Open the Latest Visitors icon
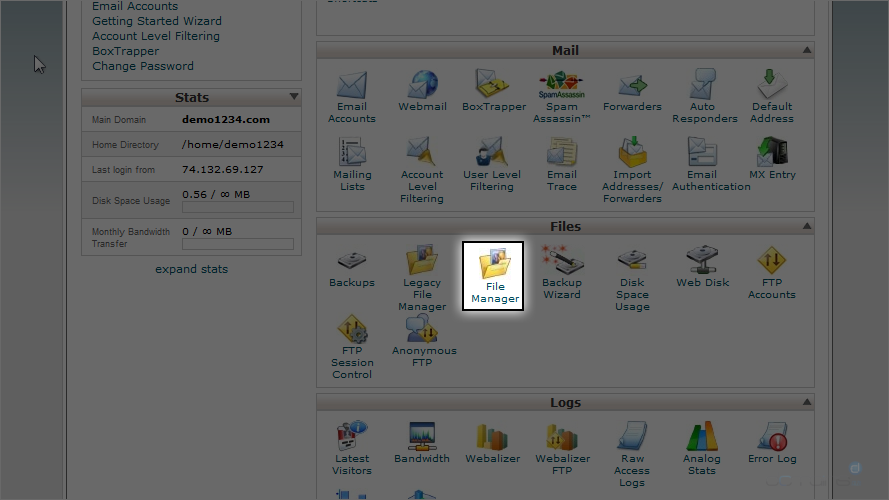 pyautogui.click(x=351, y=449)
